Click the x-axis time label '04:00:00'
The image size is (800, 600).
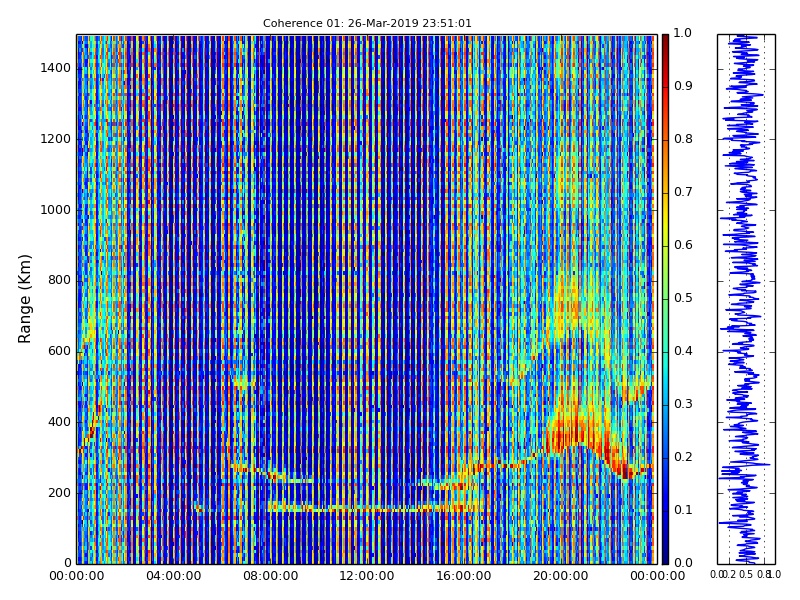173,577
